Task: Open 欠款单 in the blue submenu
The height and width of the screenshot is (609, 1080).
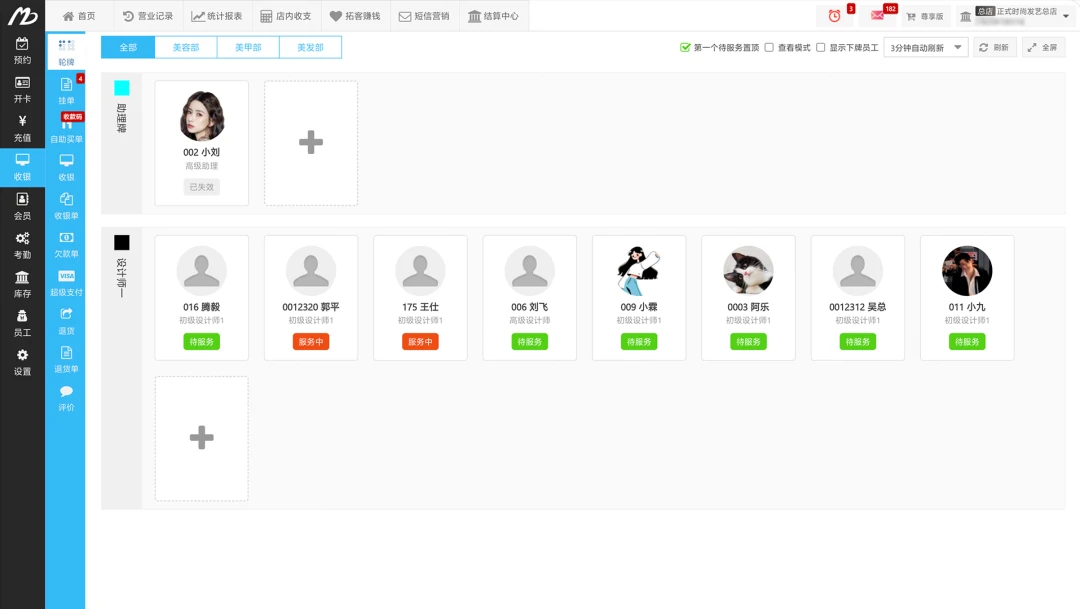Action: point(66,245)
